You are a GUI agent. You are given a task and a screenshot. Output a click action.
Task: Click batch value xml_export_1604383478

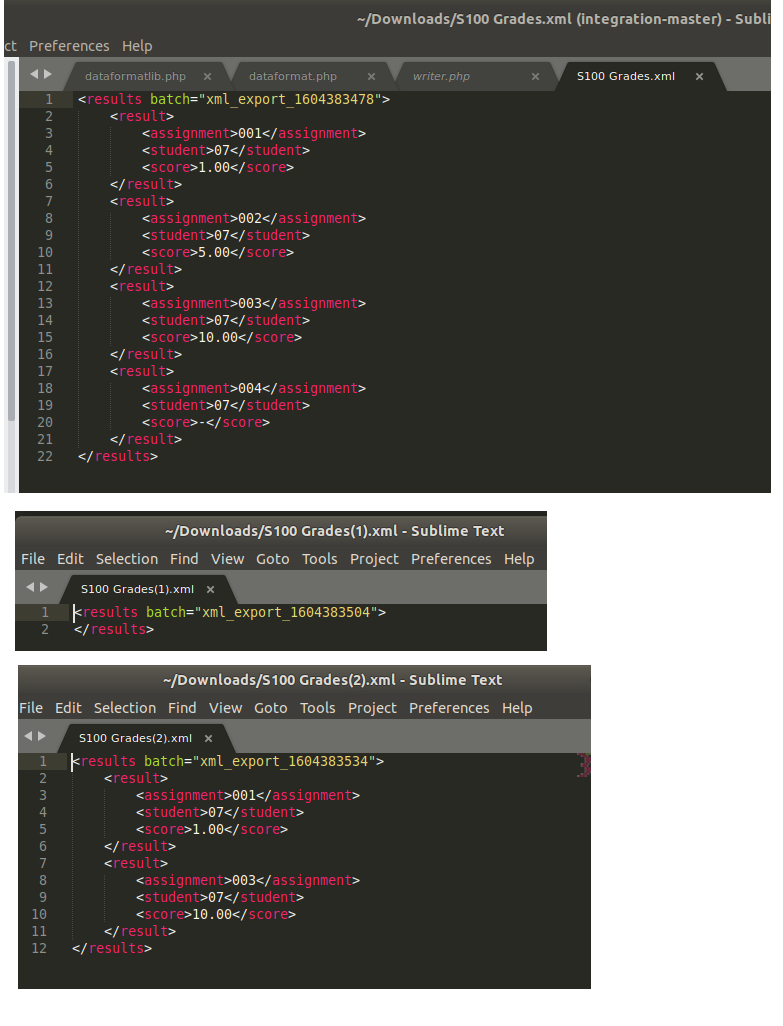coord(290,99)
